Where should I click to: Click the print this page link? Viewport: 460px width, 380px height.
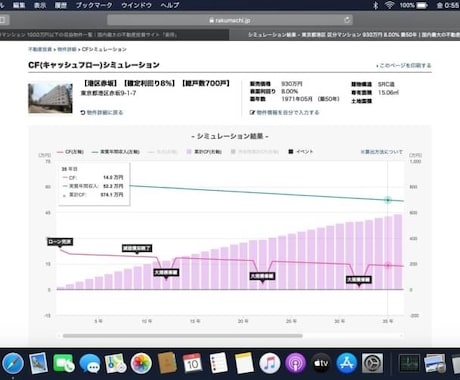click(x=404, y=65)
